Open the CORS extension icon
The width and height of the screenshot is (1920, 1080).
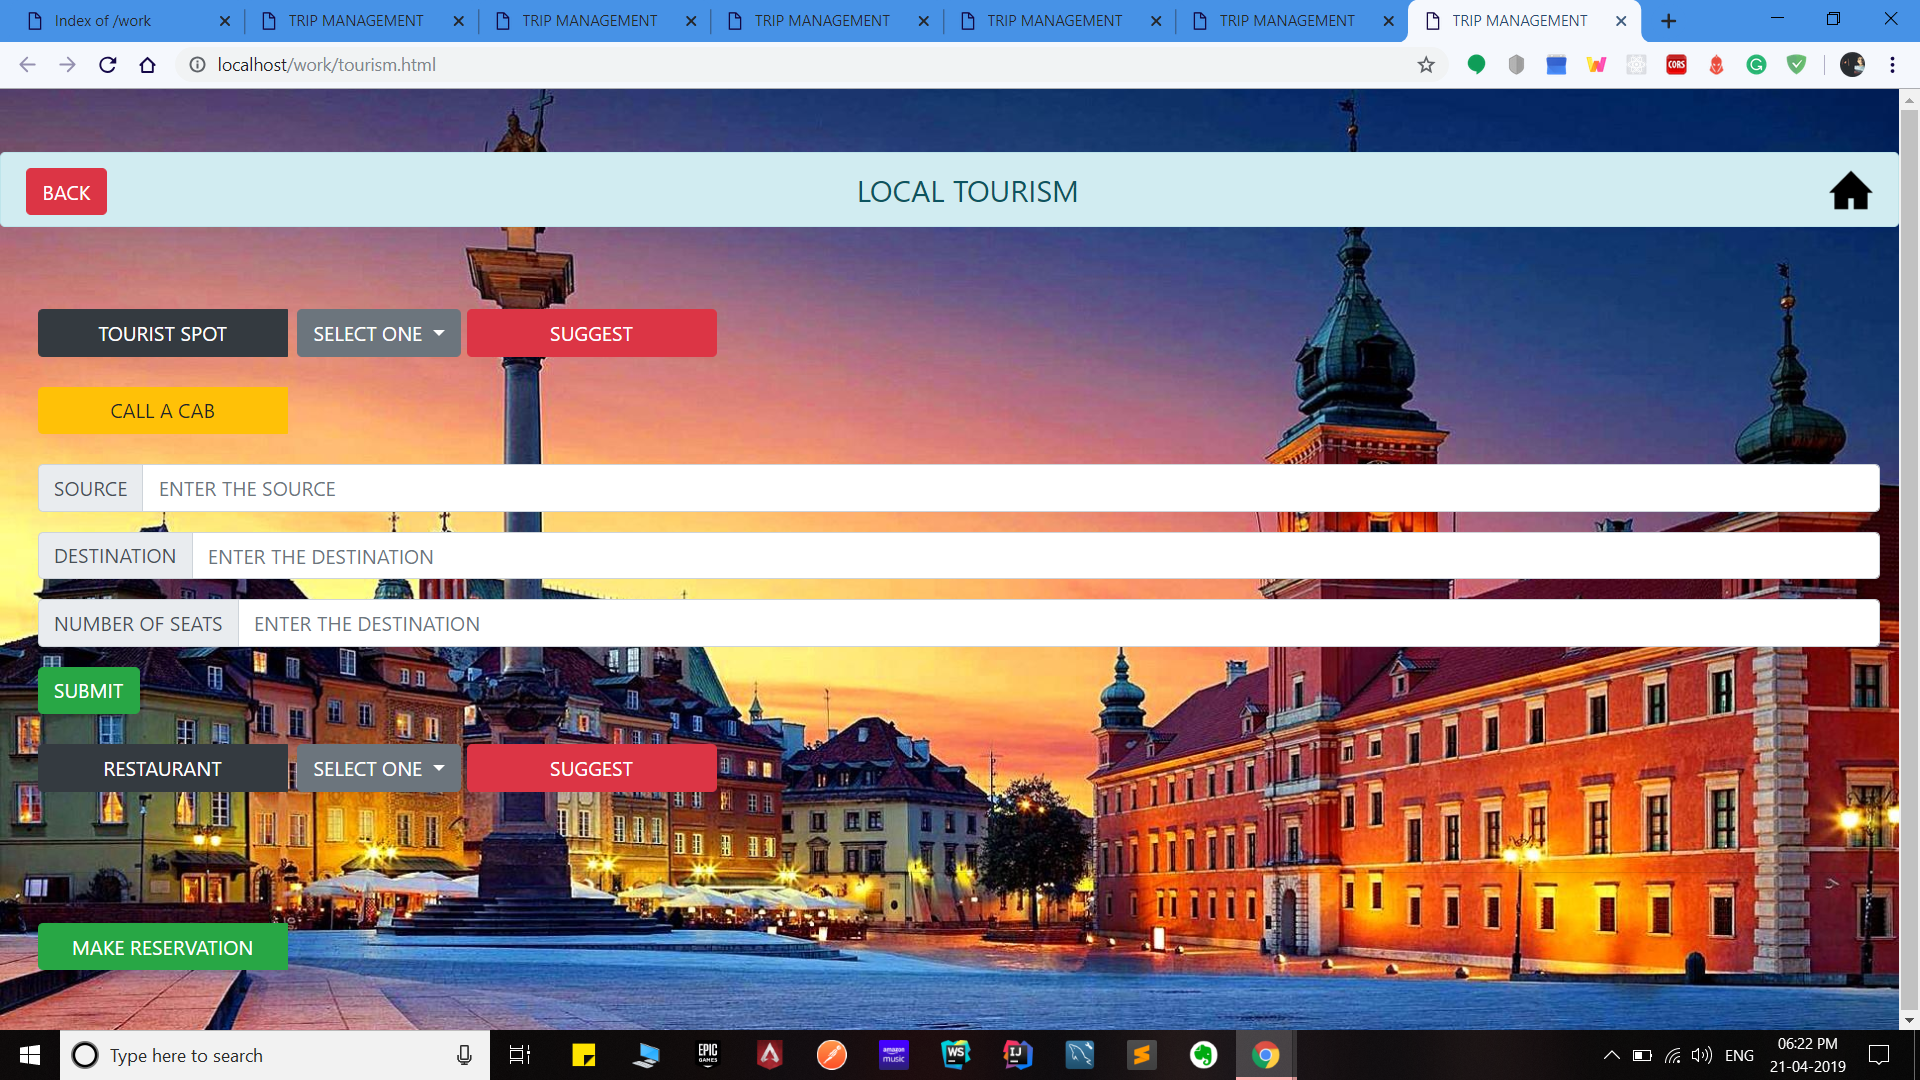pyautogui.click(x=1676, y=65)
